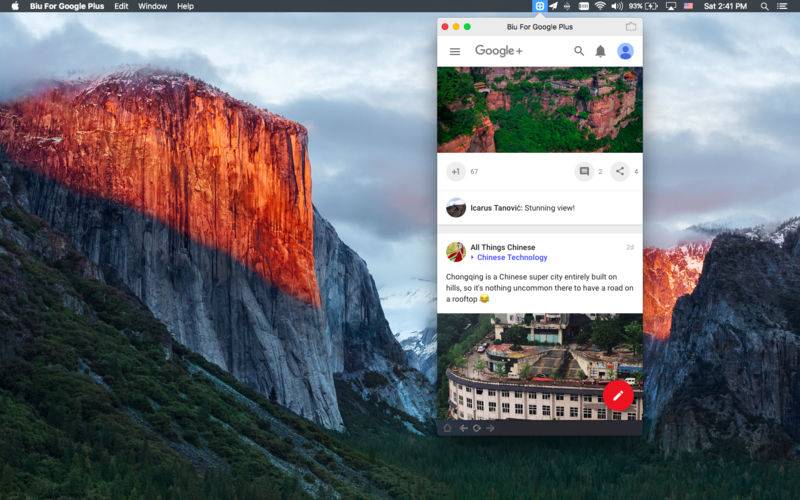Open the green cliff landscape photo
800x500 pixels.
tap(540, 110)
